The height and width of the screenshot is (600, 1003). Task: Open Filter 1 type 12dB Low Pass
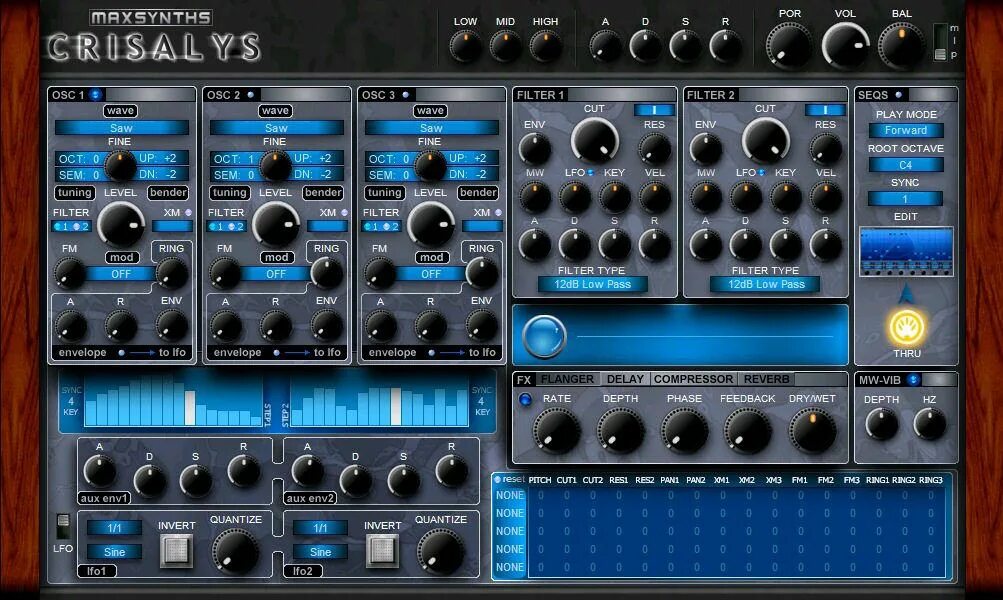tap(592, 285)
